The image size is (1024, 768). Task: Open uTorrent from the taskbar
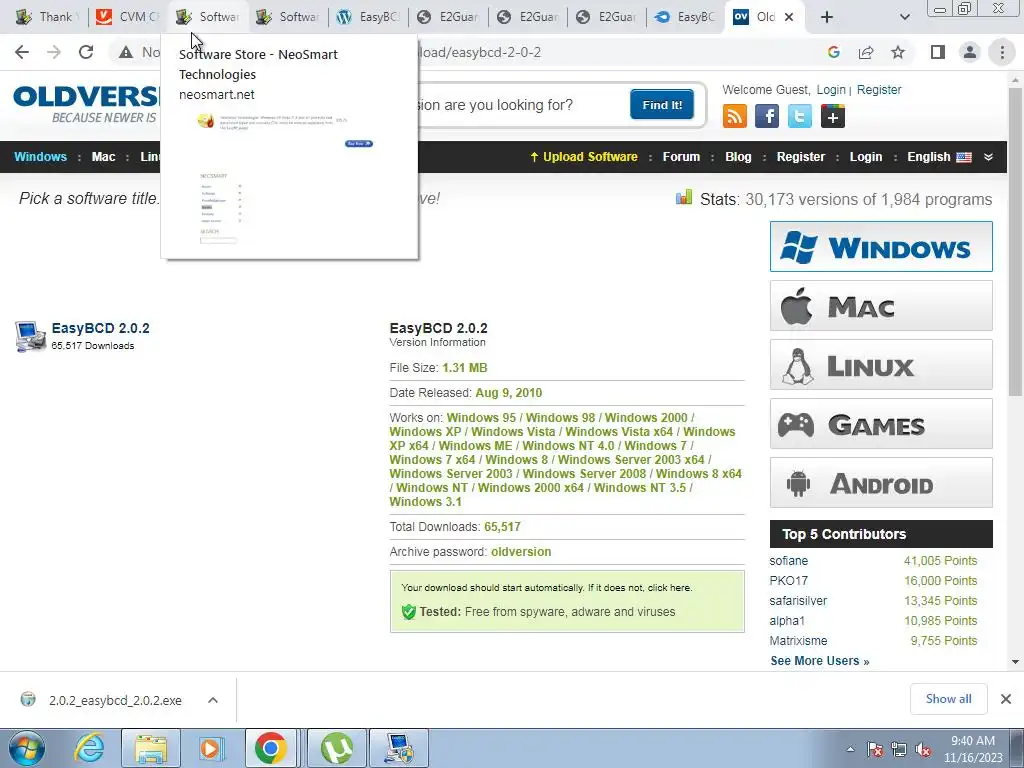tap(336, 748)
